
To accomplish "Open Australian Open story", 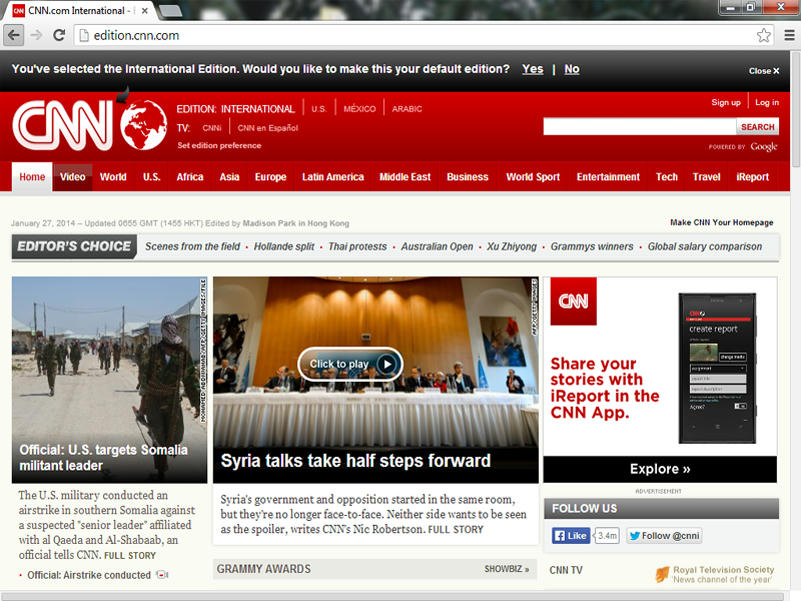I will pyautogui.click(x=437, y=246).
